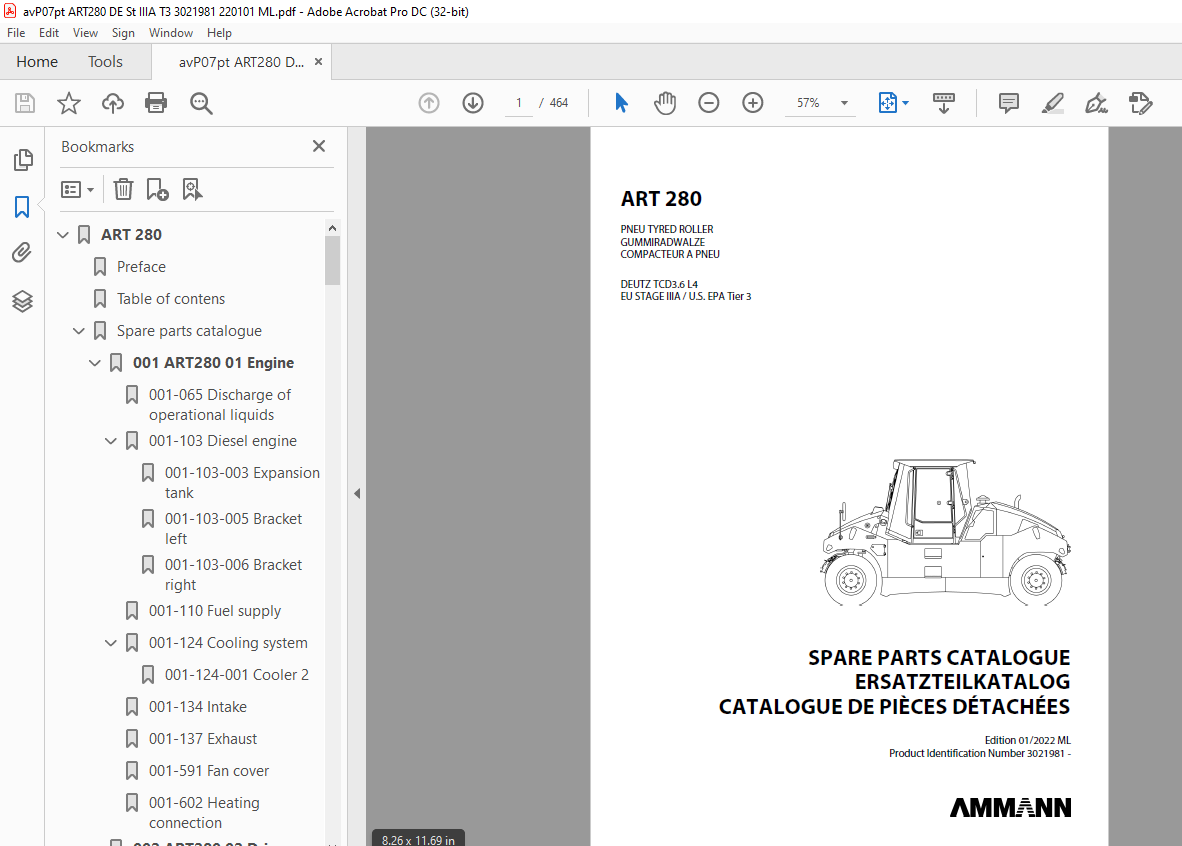Open the Find text magnifier icon

click(x=201, y=103)
